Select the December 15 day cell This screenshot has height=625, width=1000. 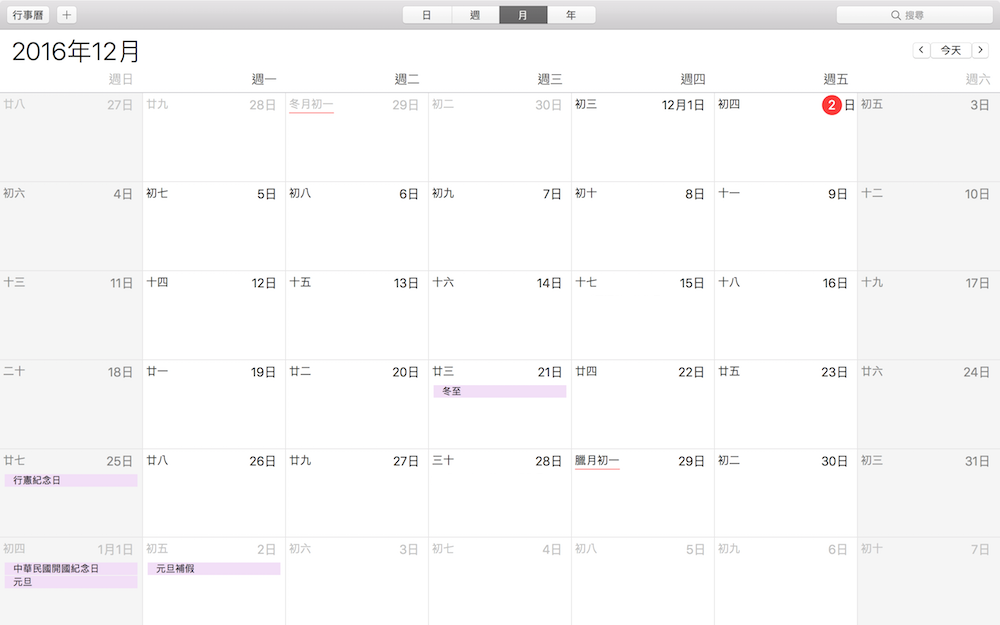(x=642, y=320)
